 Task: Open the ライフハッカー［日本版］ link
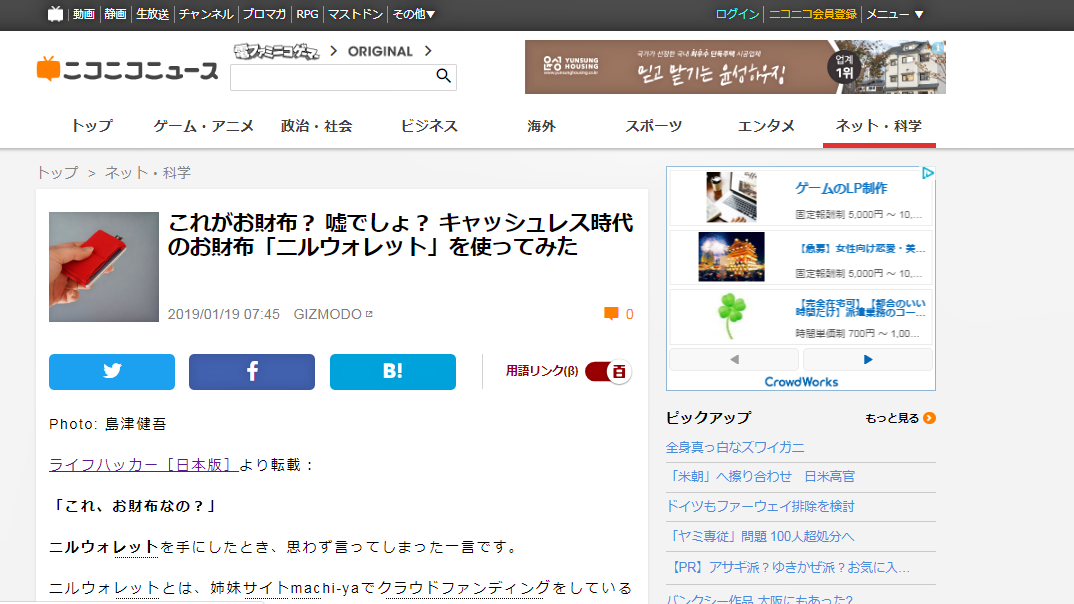143,464
